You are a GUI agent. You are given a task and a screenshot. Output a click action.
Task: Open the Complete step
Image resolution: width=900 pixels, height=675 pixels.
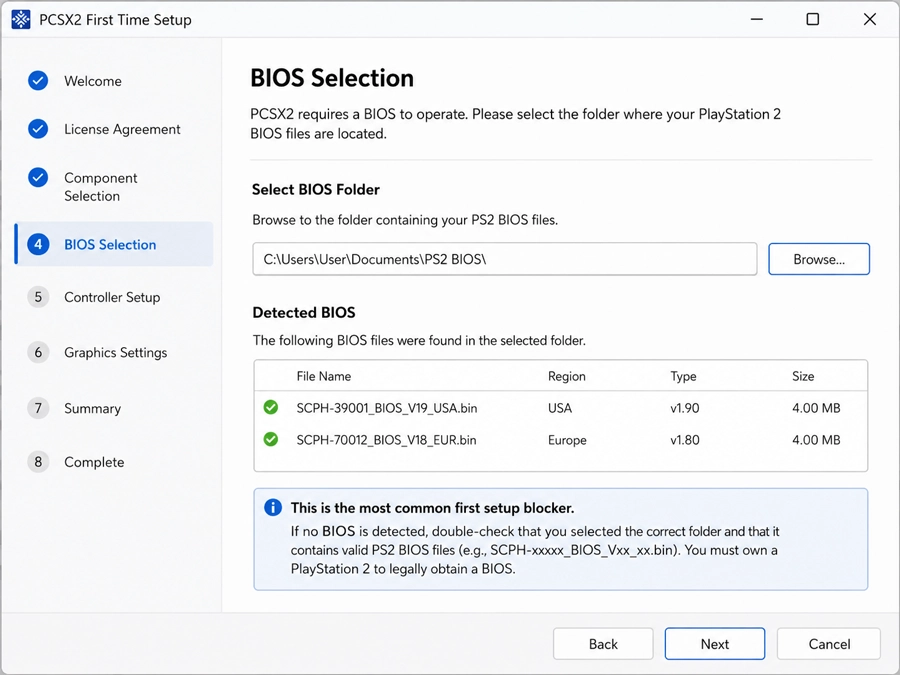94,462
